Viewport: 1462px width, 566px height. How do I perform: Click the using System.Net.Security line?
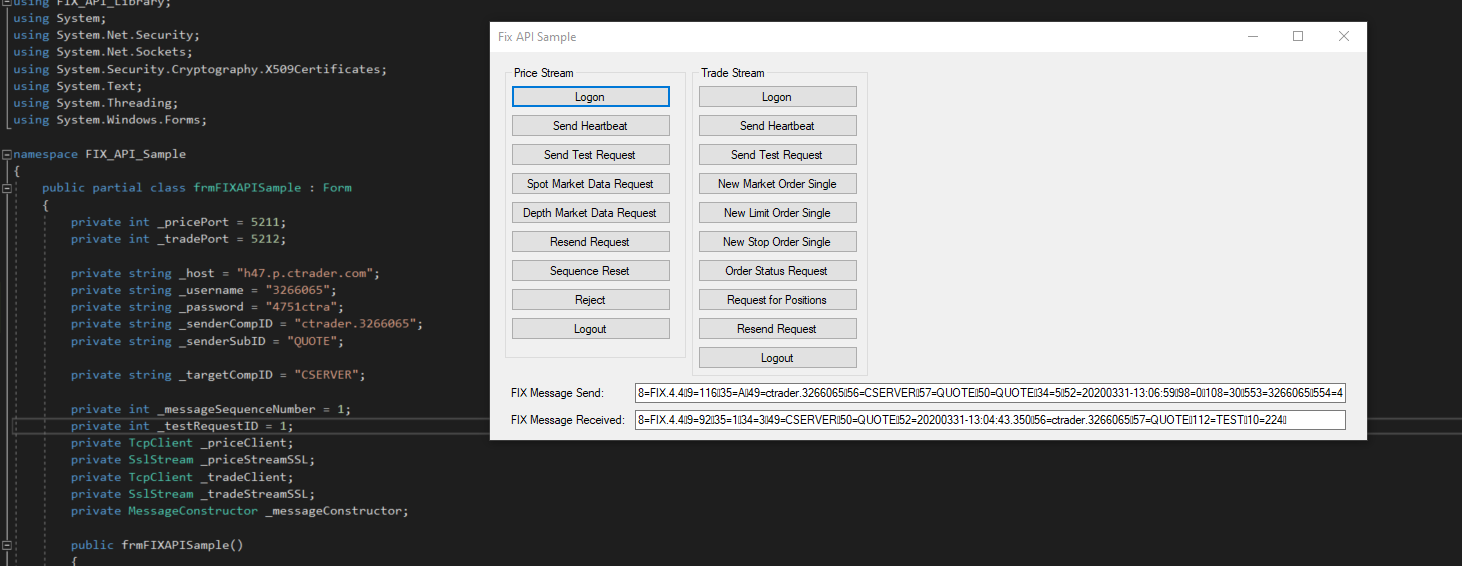106,35
